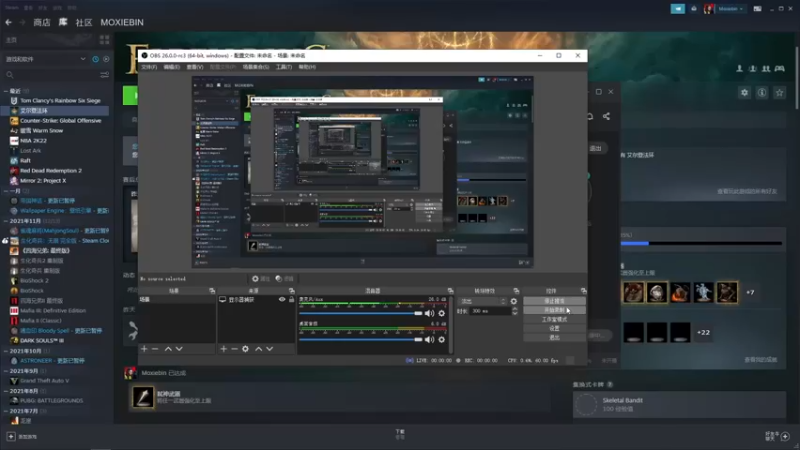Open the OBS File menu

point(149,67)
